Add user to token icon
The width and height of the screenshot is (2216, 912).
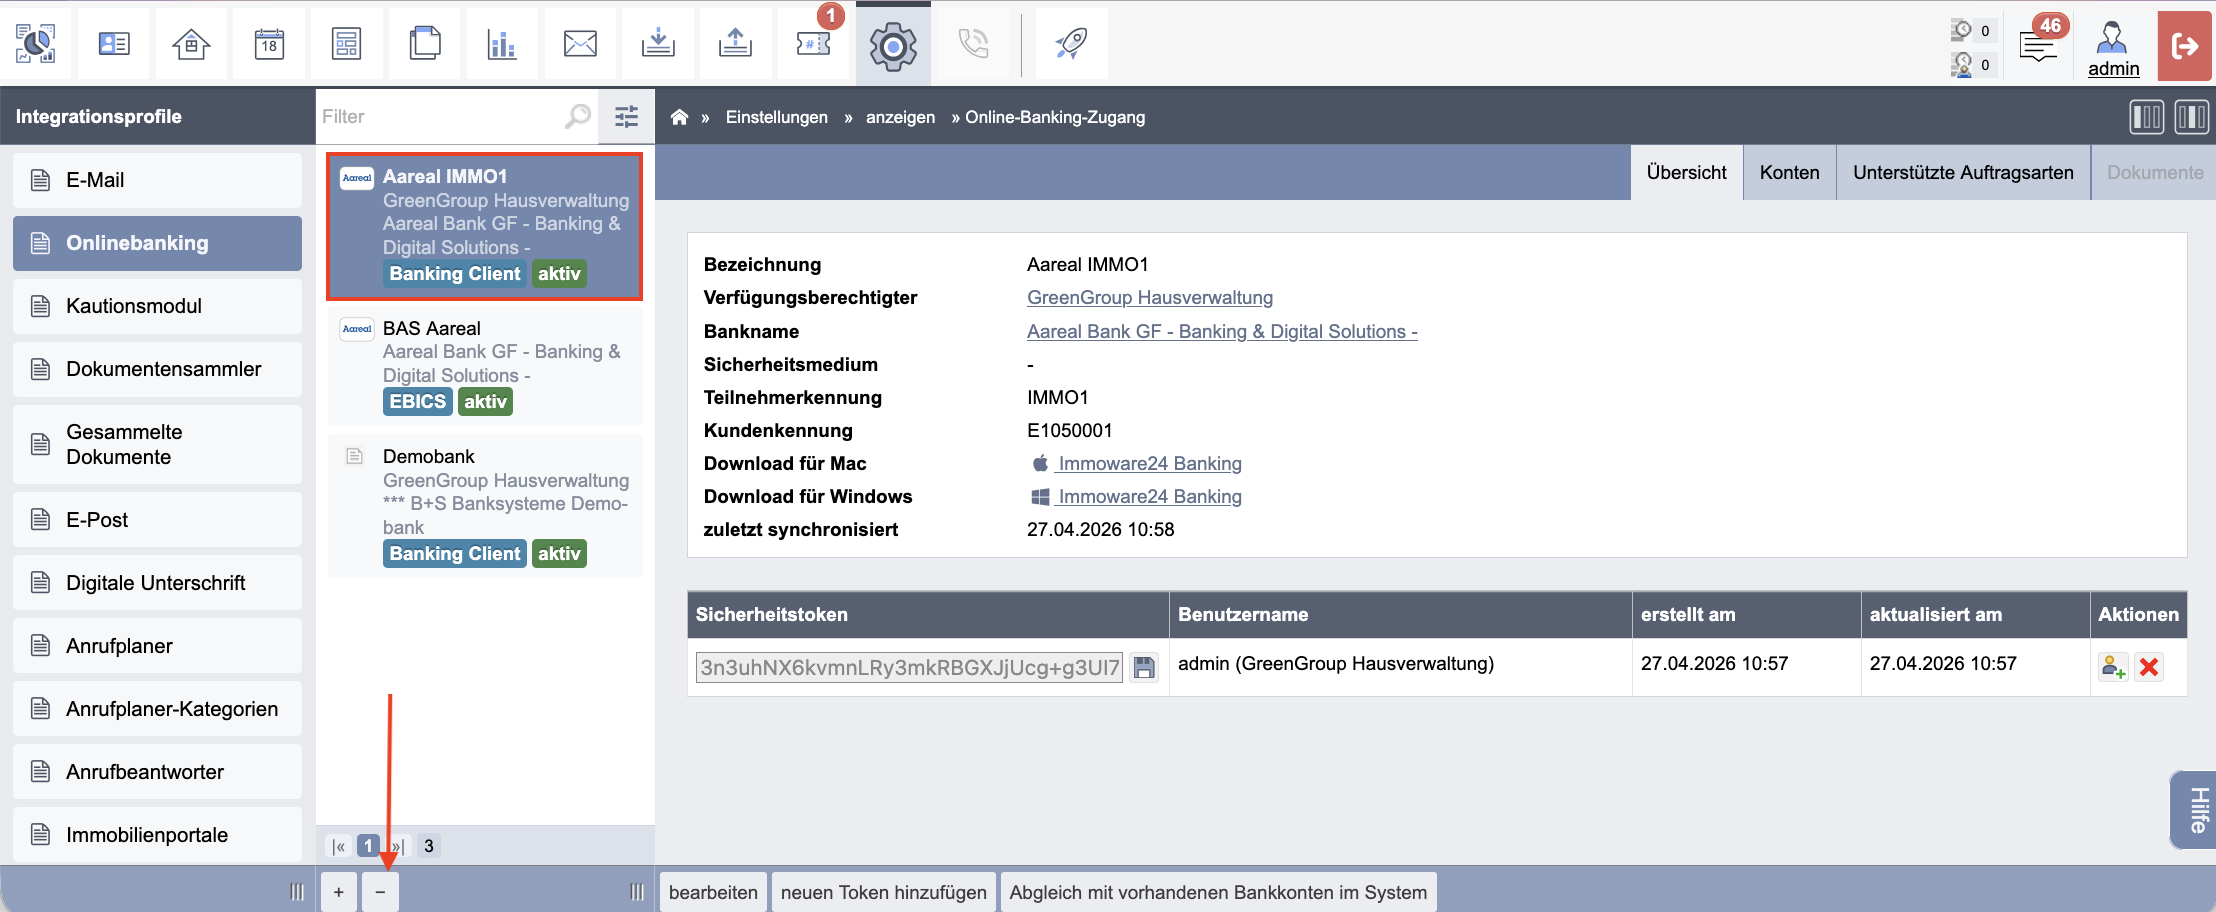tap(2112, 667)
